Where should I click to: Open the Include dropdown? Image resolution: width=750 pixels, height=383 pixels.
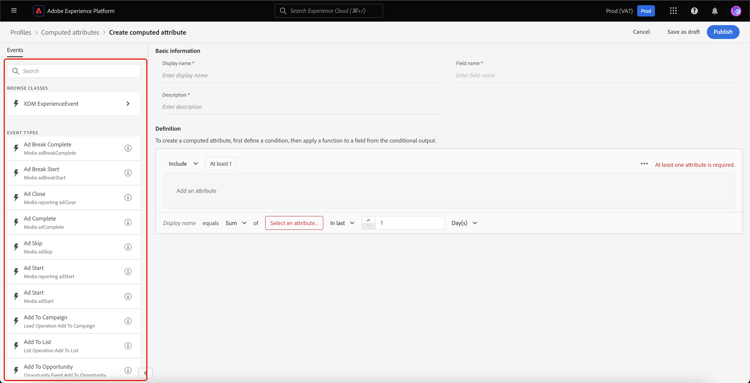[x=183, y=164]
